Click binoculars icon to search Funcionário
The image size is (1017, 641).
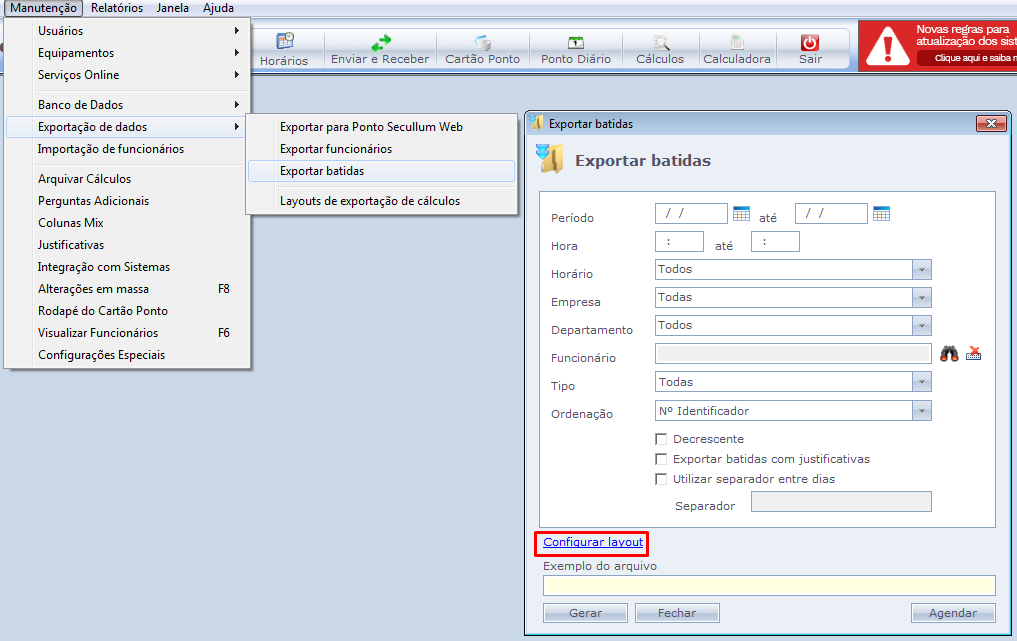(x=949, y=353)
